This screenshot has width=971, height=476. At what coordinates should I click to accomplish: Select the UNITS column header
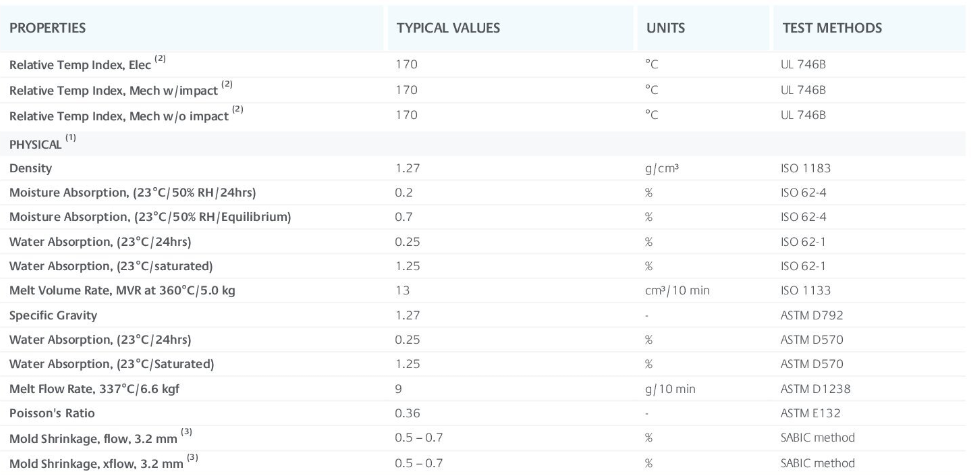(665, 28)
